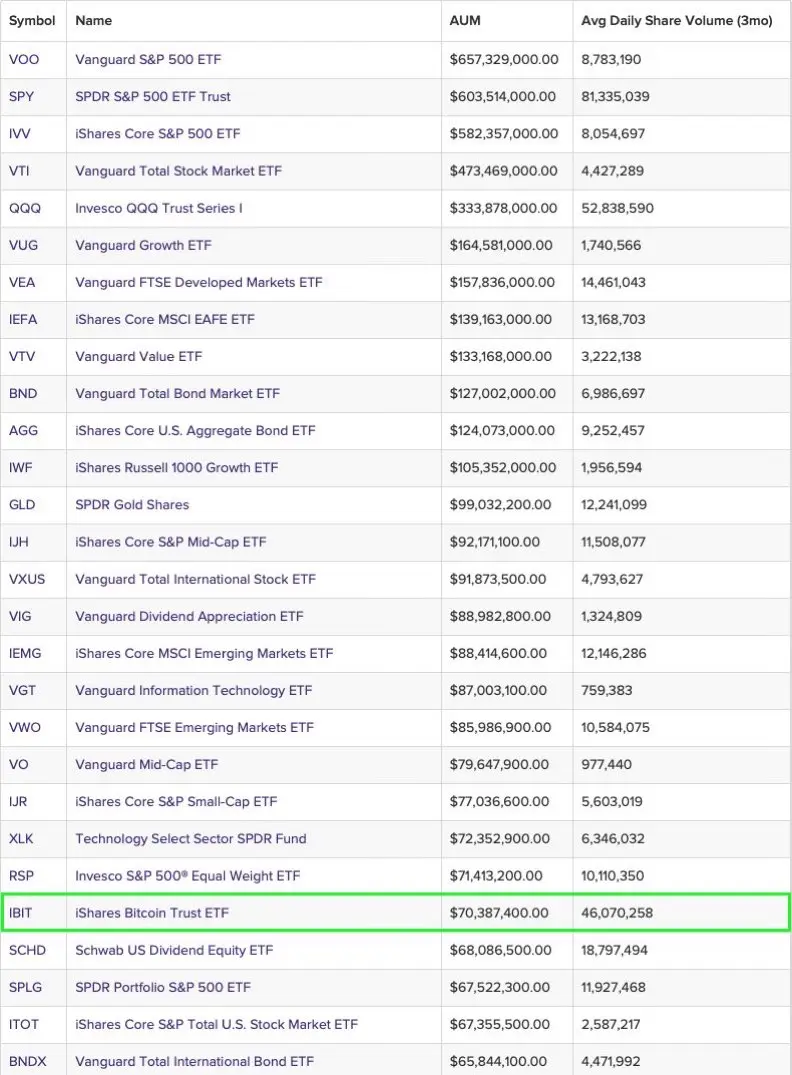Screen dimensions: 792x1075
Task: Click the VIG ticker symbol
Action: click(x=20, y=616)
